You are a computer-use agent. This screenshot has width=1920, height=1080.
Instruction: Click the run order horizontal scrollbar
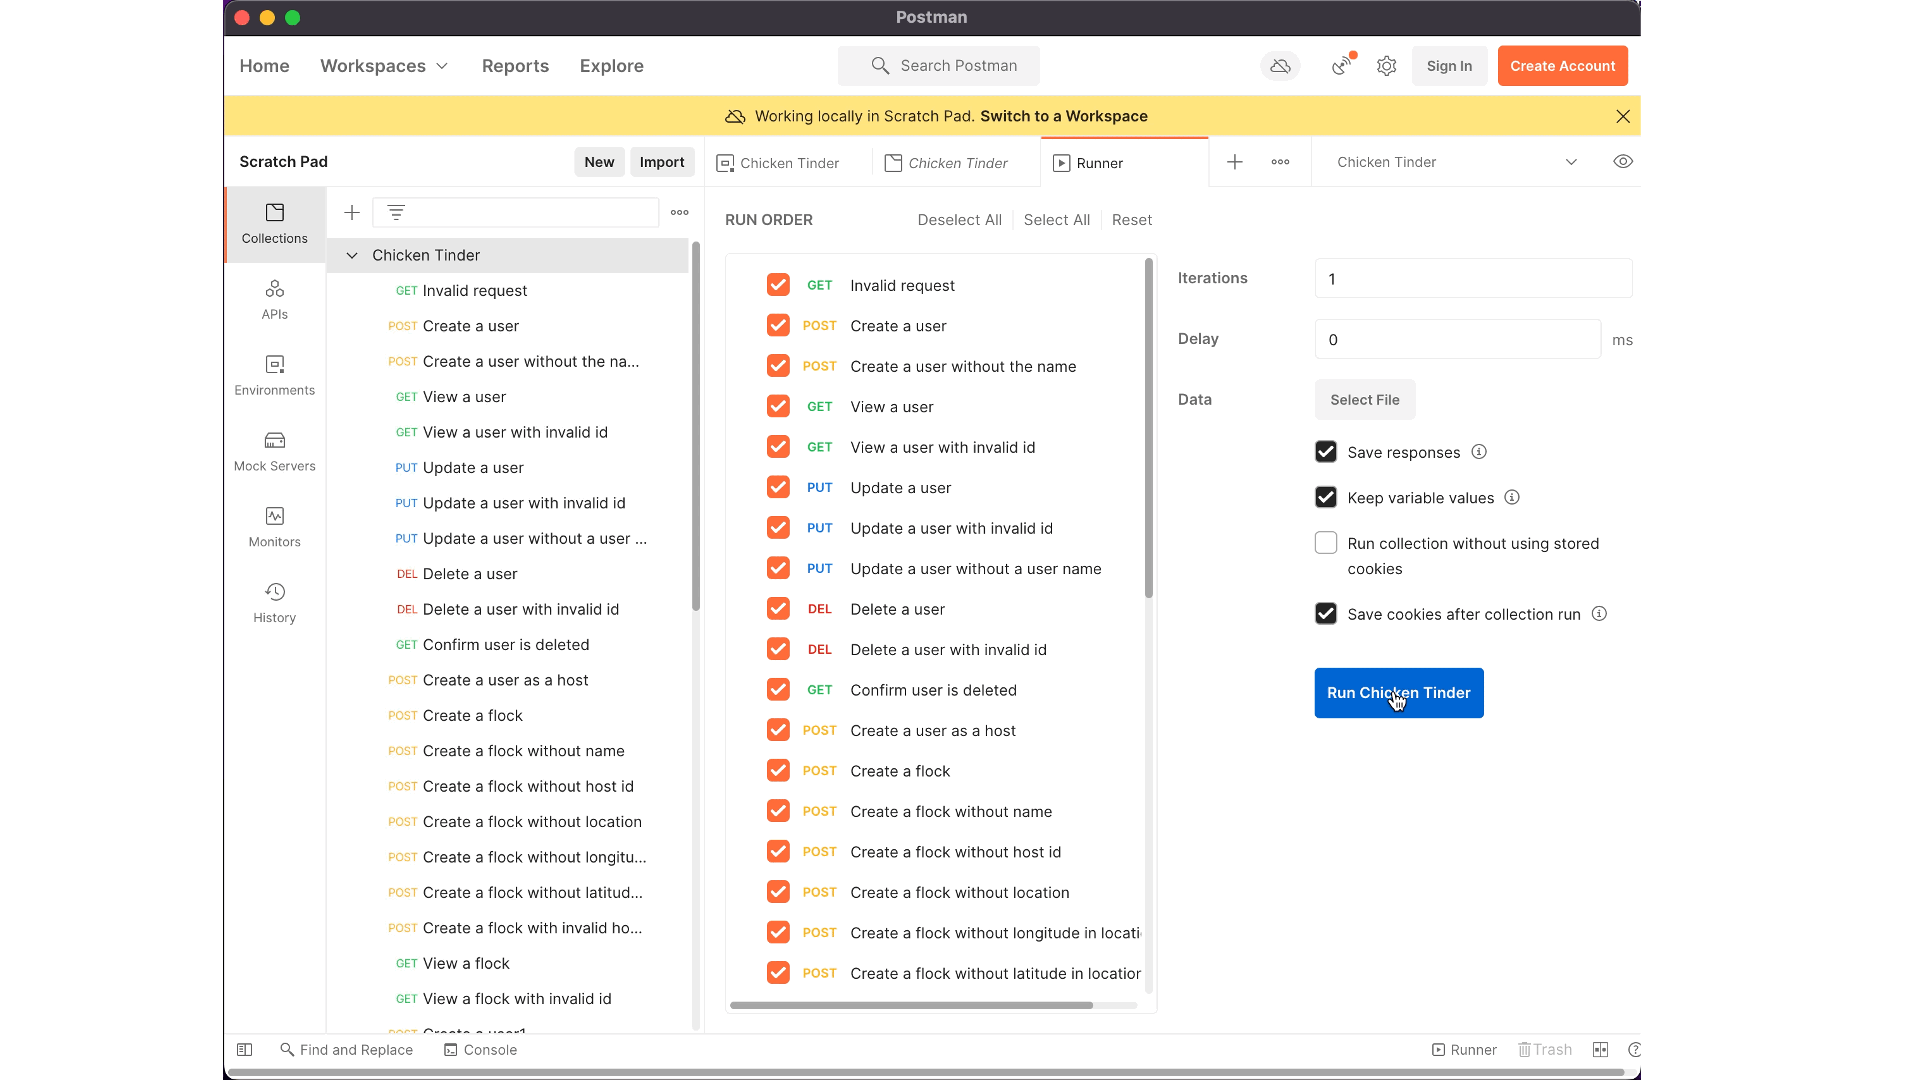(x=911, y=1005)
